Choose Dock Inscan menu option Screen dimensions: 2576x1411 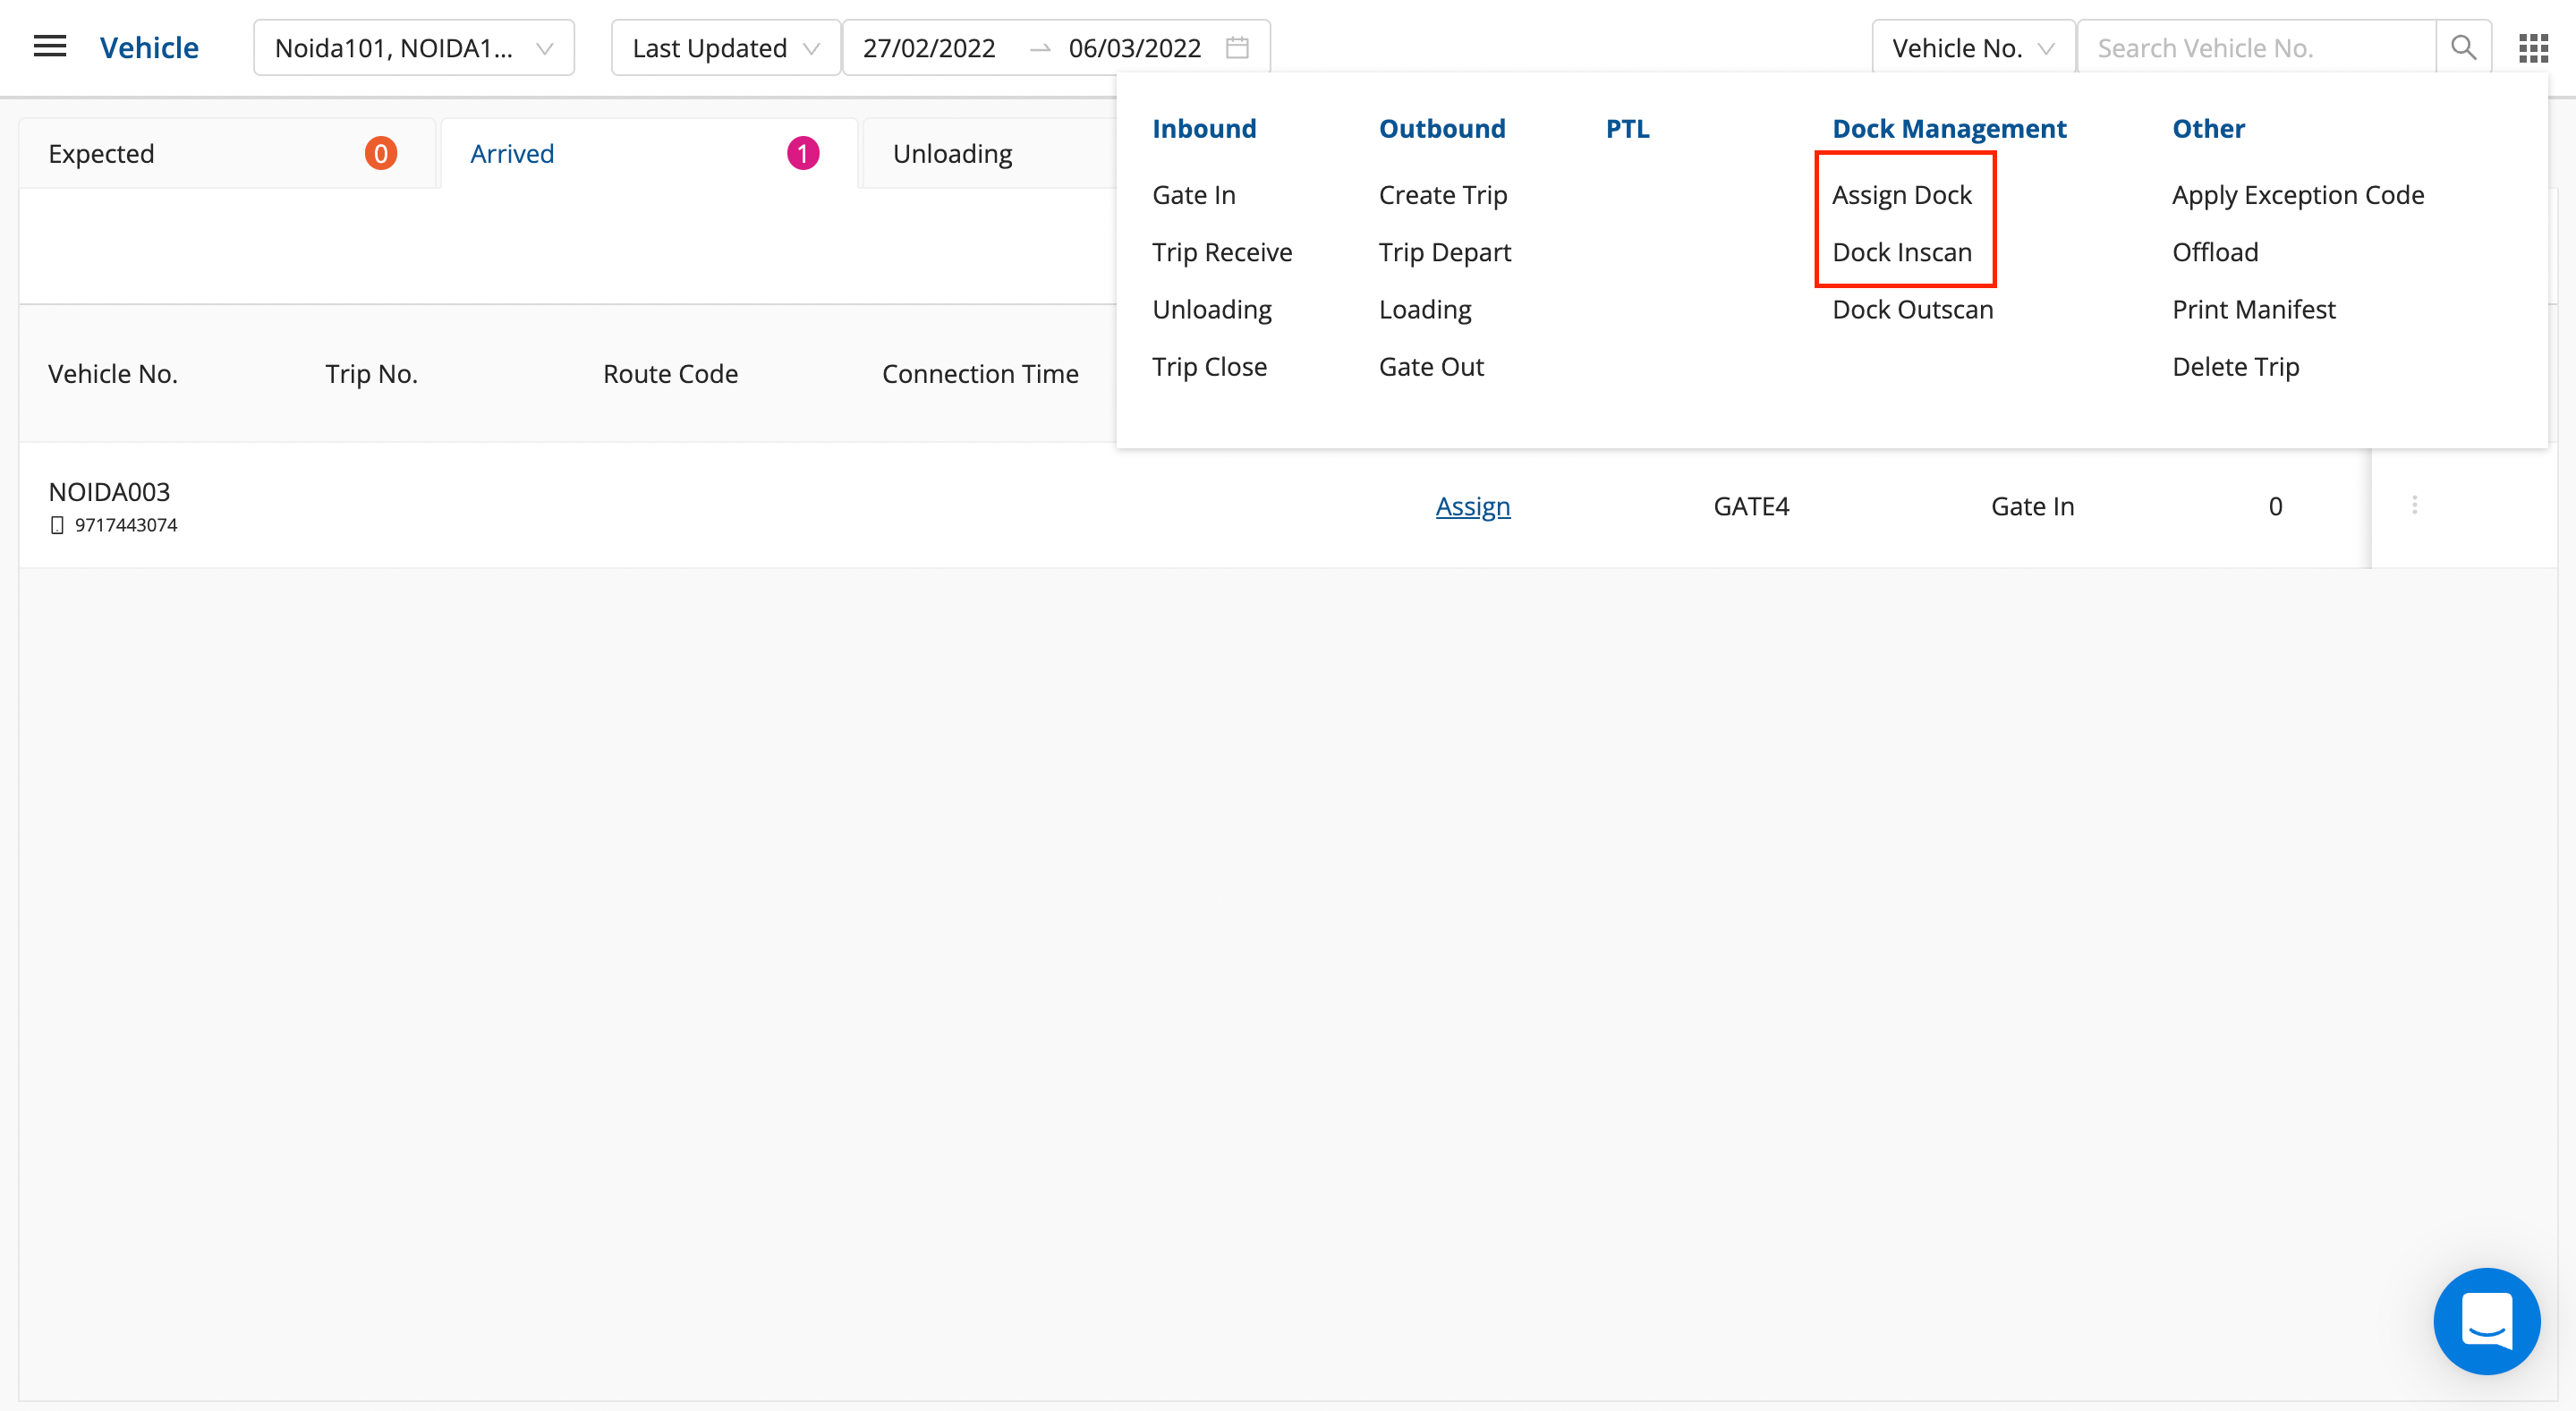click(x=1901, y=252)
